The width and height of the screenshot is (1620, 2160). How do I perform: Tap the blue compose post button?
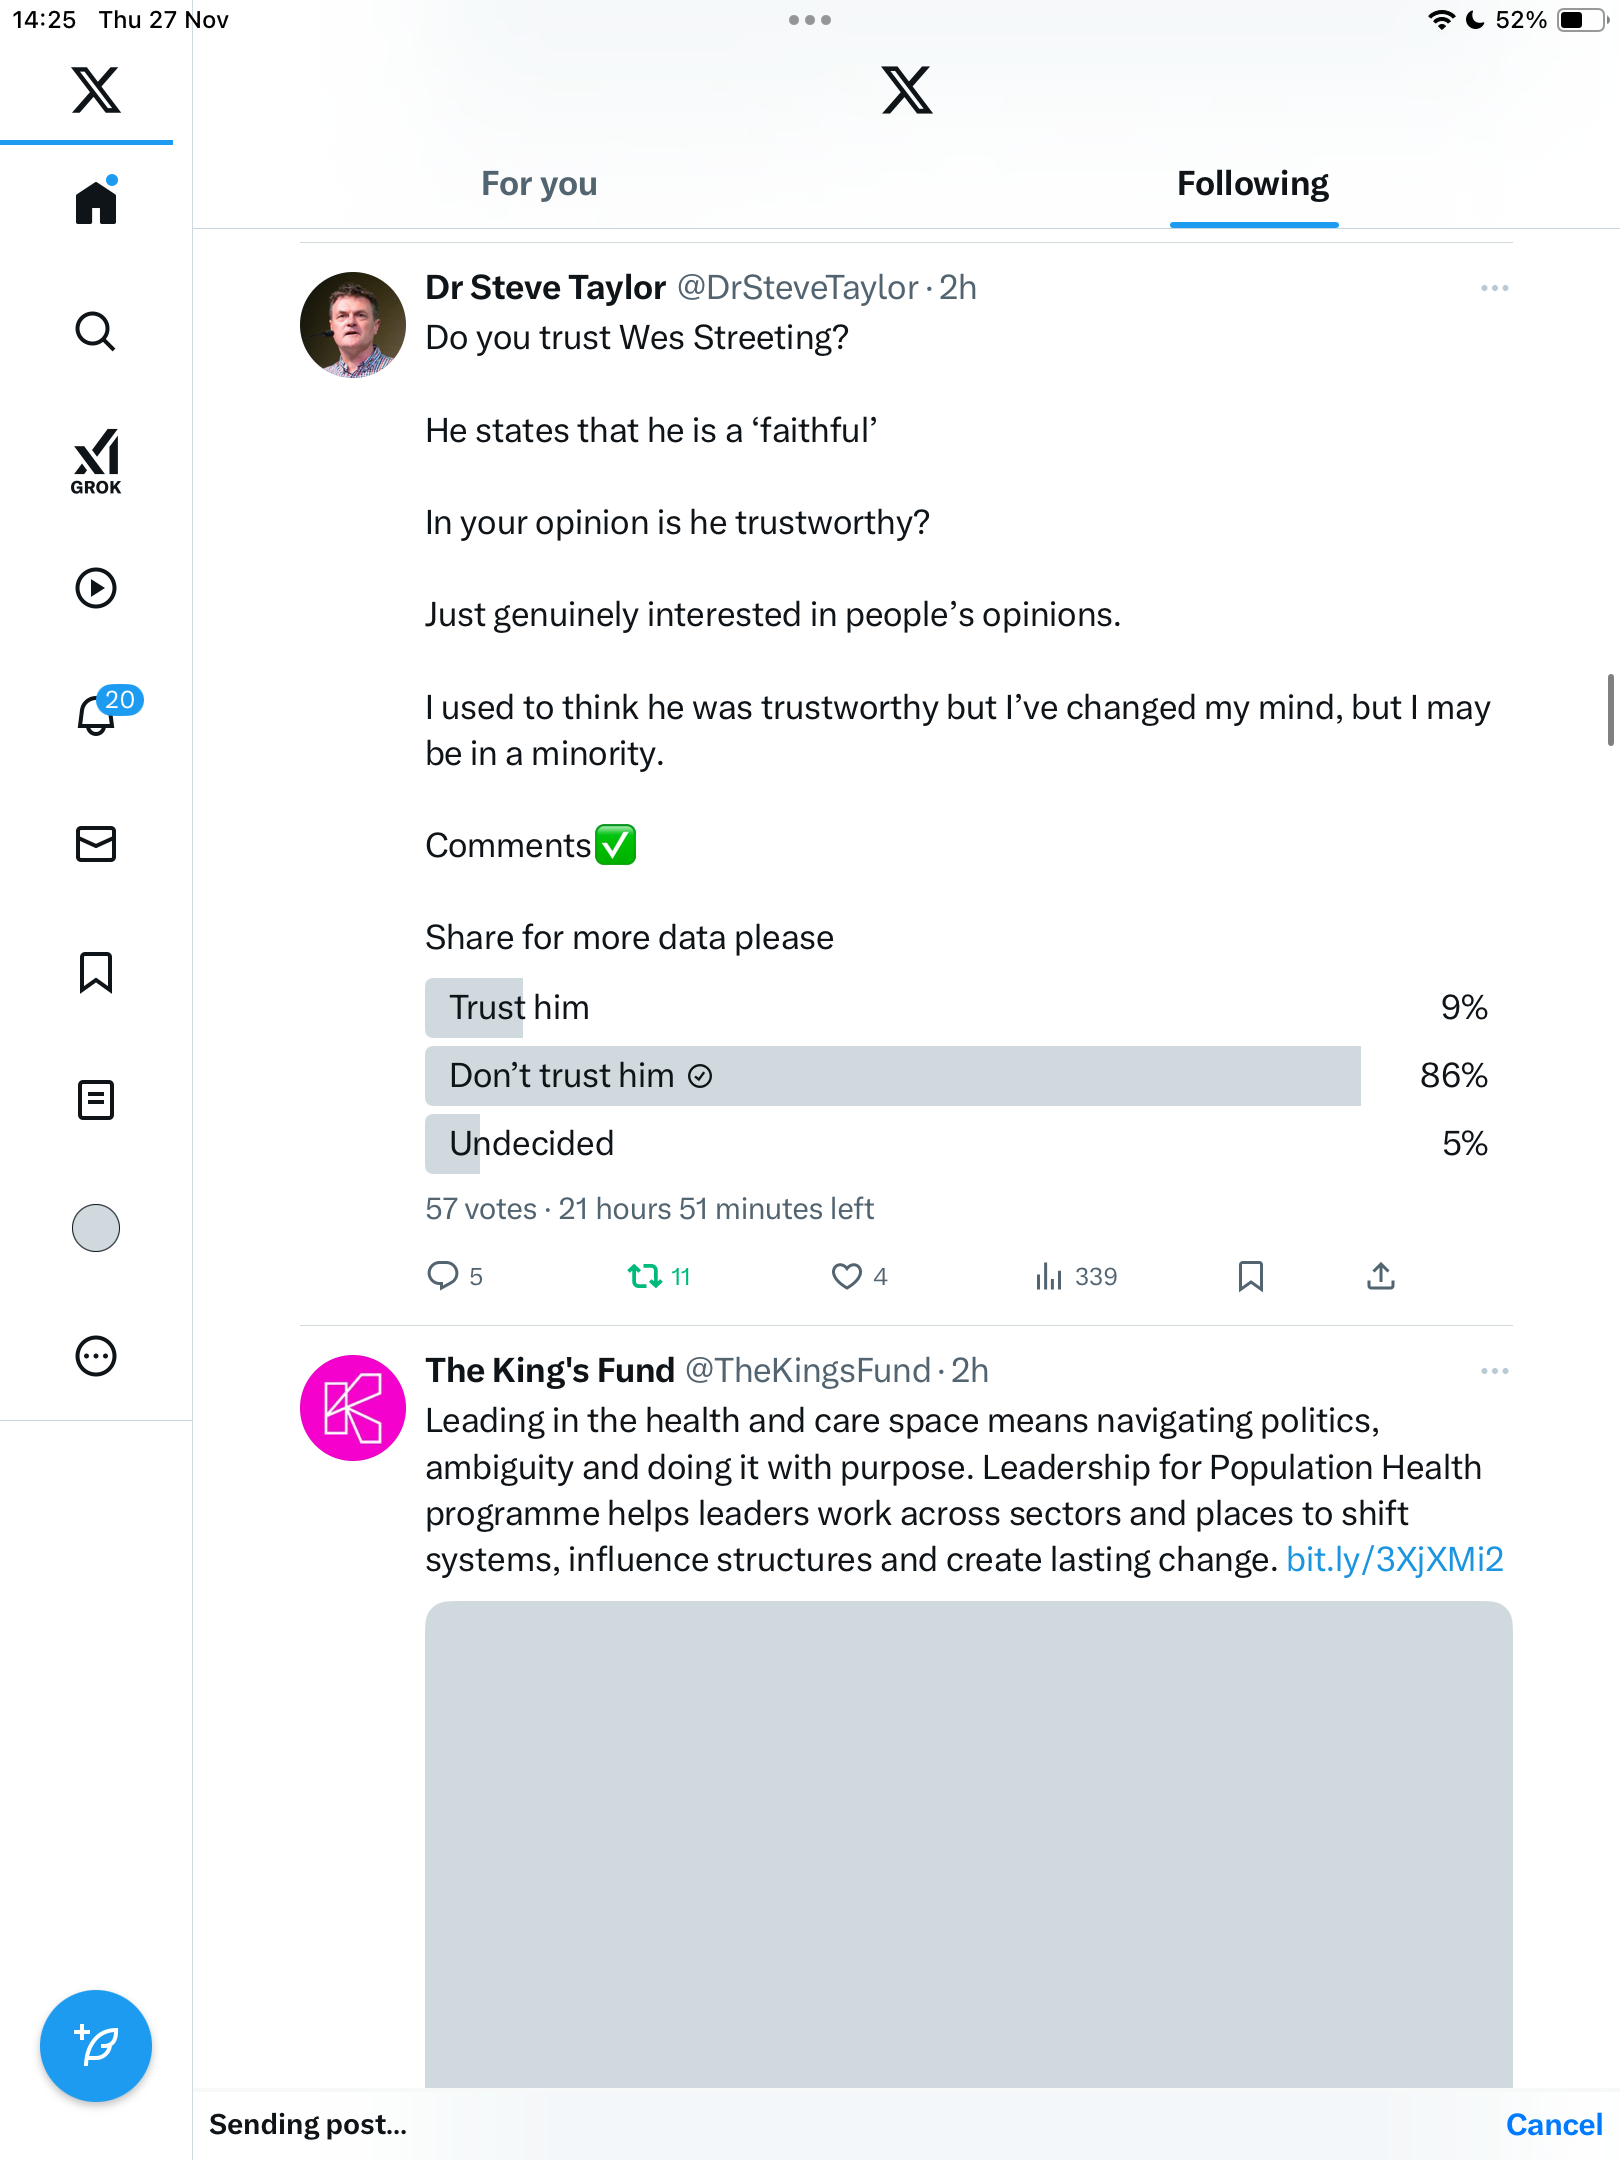coord(96,2045)
